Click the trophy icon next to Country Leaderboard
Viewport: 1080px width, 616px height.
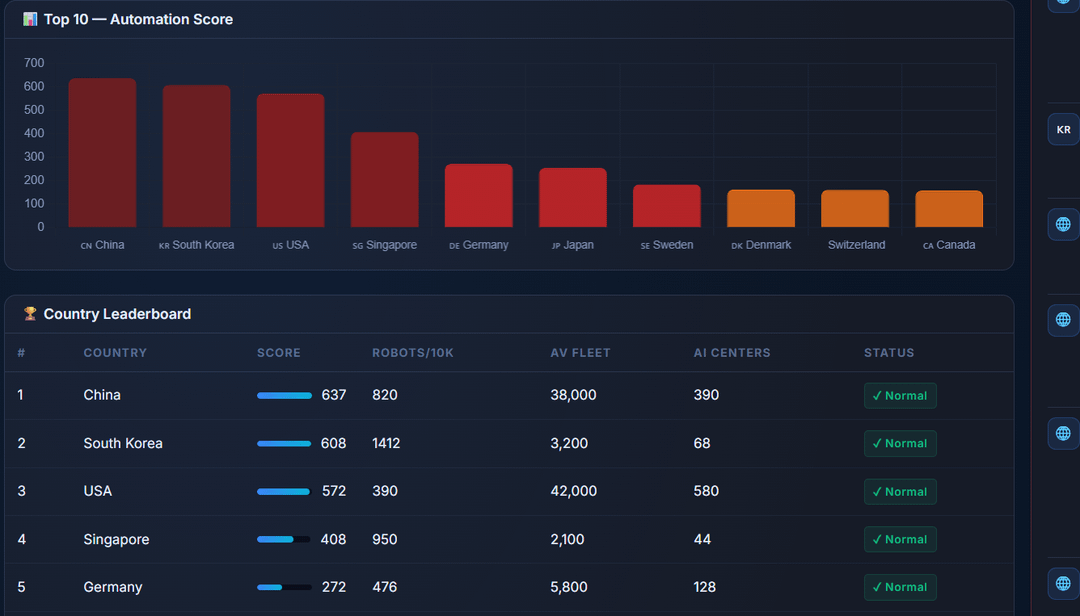click(30, 314)
